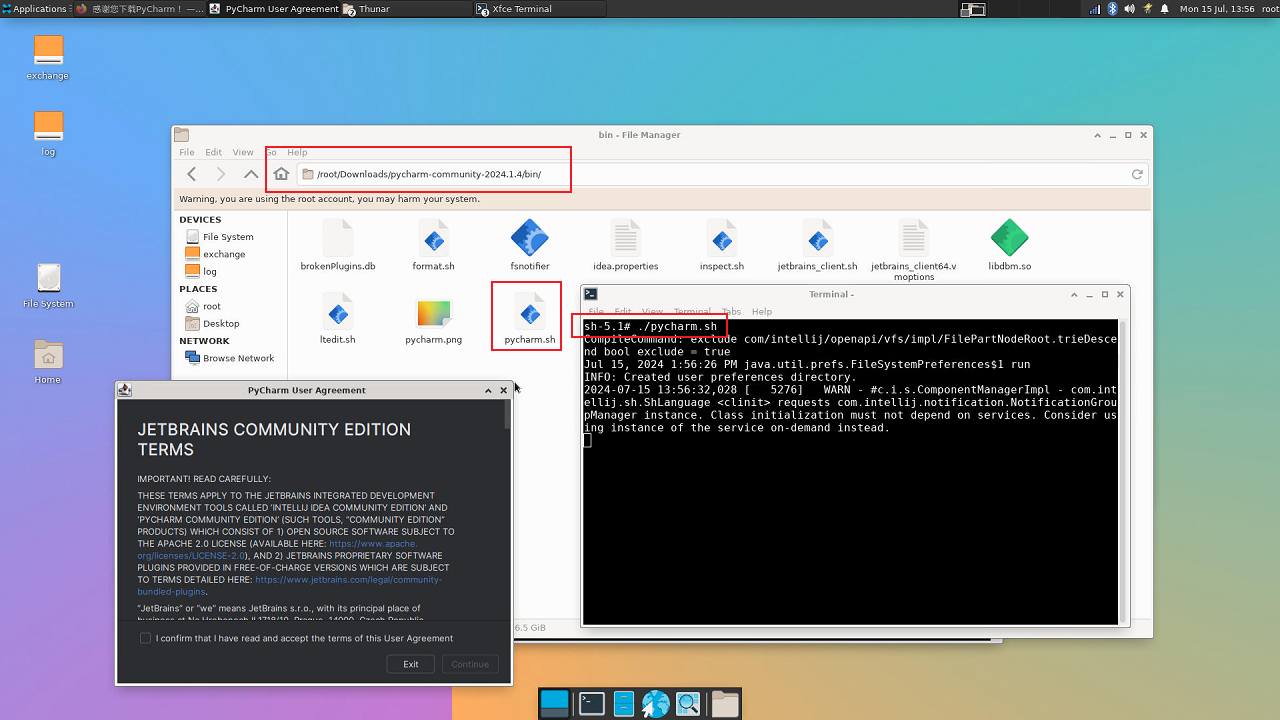Open Browse Network in the sidebar
This screenshot has height=720, width=1280.
click(238, 358)
